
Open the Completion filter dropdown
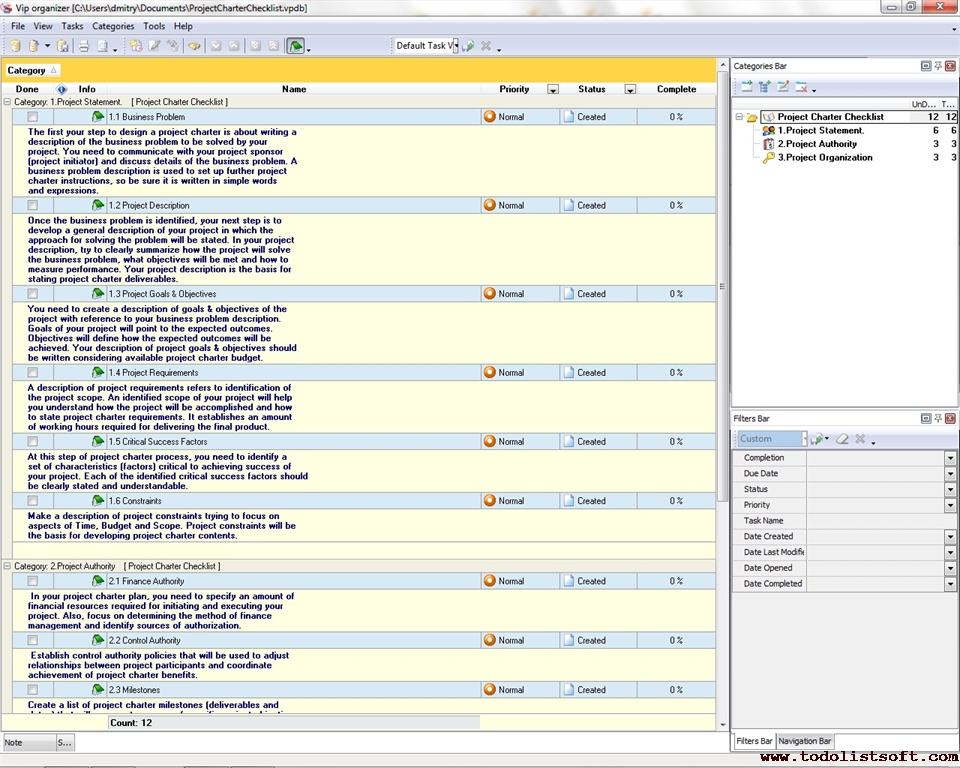[x=950, y=458]
